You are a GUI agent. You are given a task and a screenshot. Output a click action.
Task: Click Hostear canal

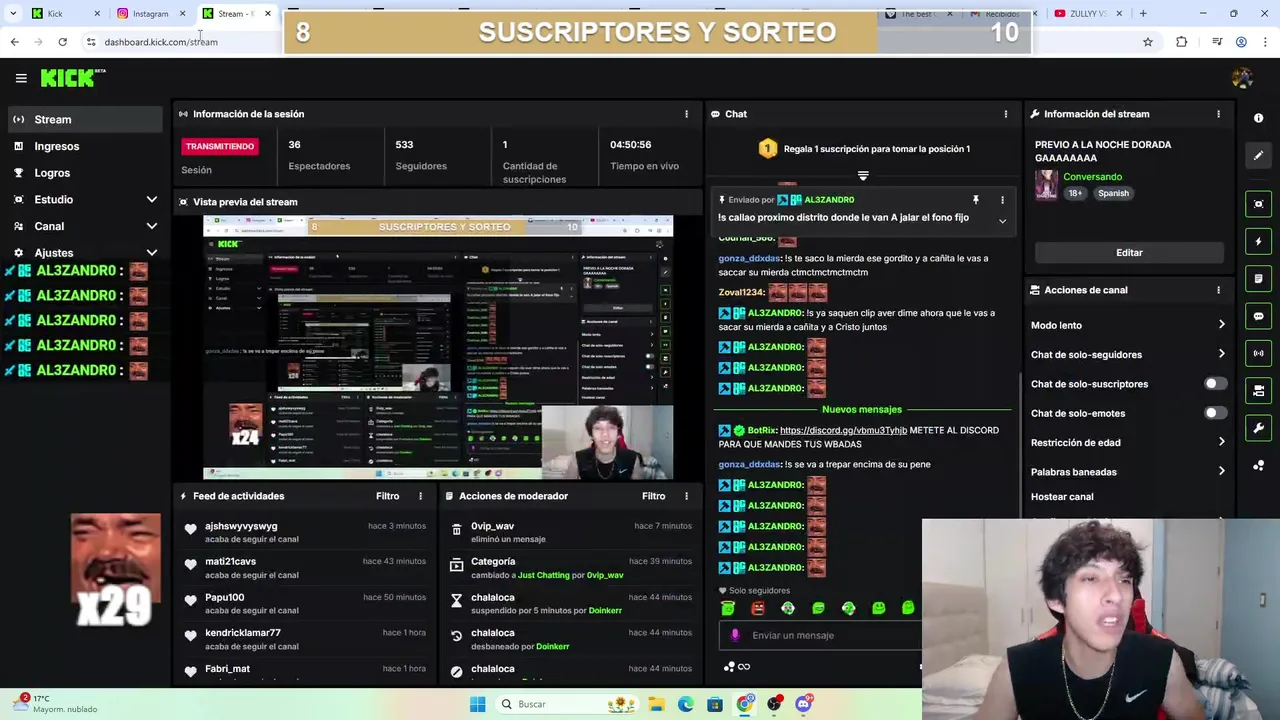(x=1062, y=497)
